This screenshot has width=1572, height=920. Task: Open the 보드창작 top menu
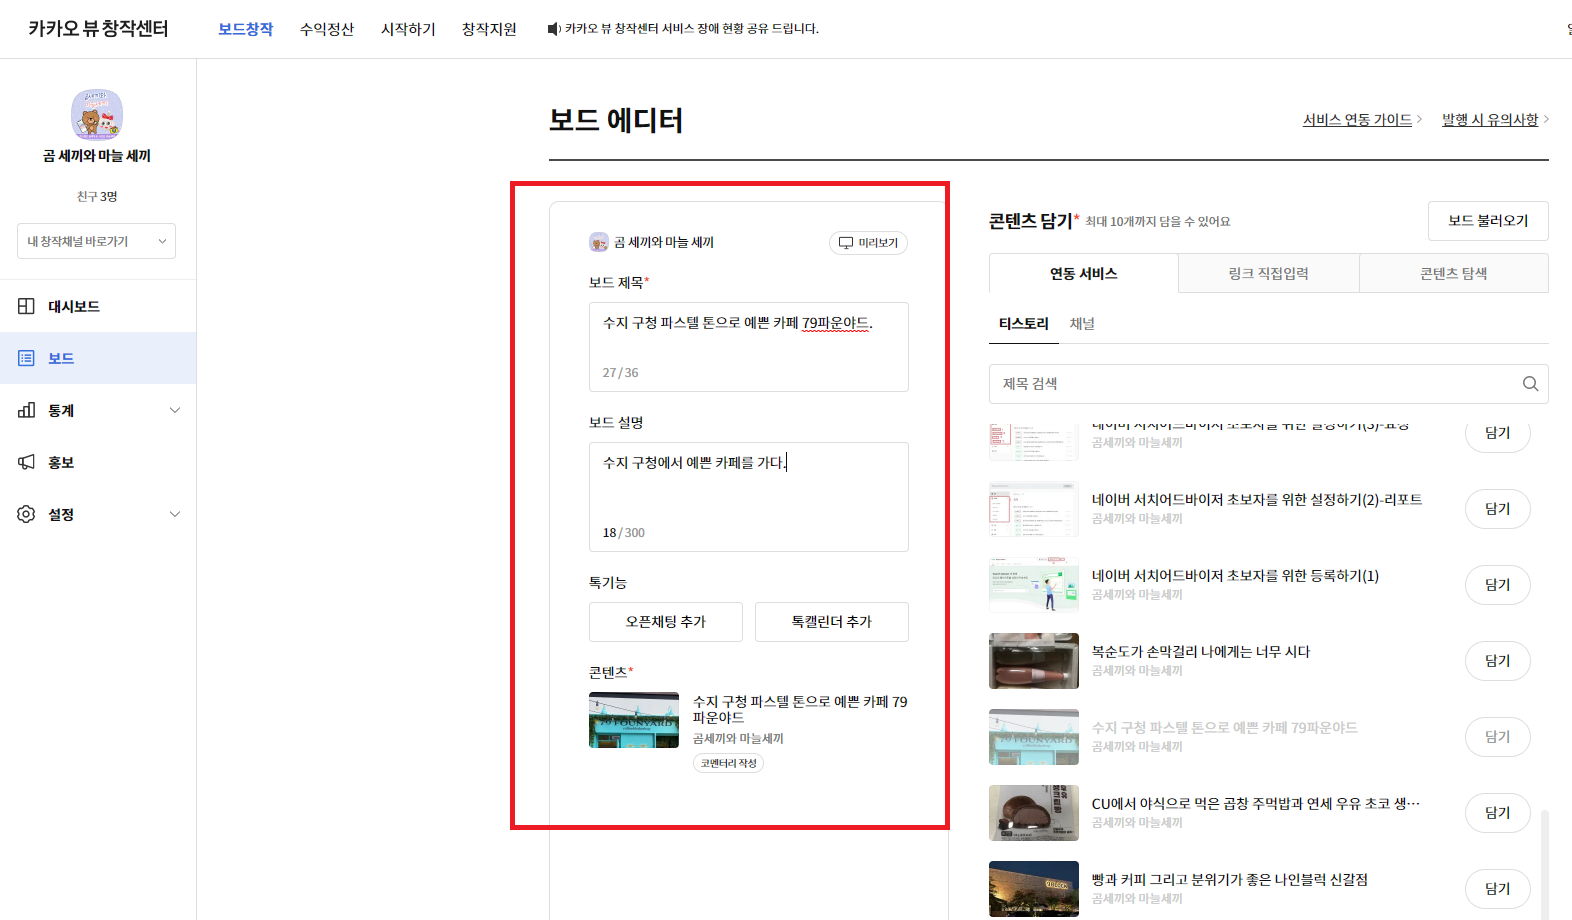pyautogui.click(x=246, y=29)
